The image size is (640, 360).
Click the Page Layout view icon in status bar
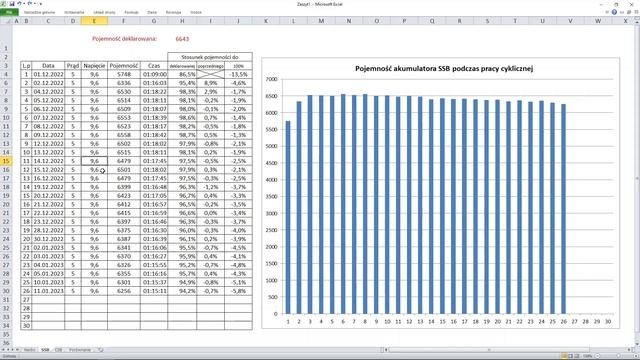pyautogui.click(x=571, y=356)
